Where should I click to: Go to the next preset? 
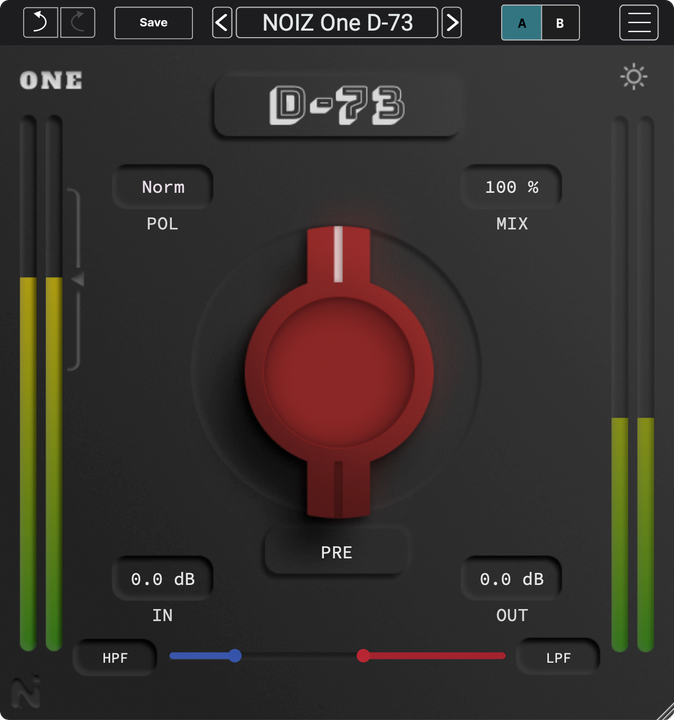pos(452,22)
